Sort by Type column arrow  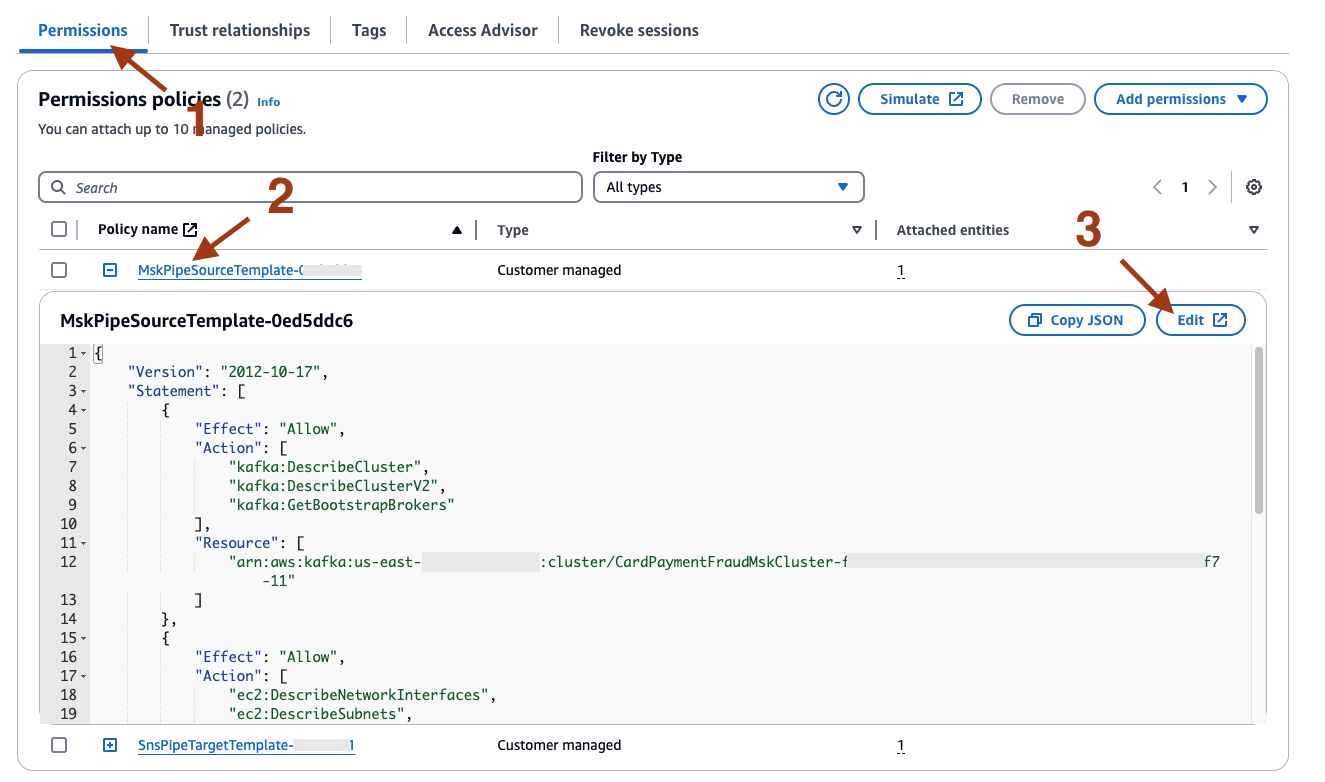pos(857,230)
